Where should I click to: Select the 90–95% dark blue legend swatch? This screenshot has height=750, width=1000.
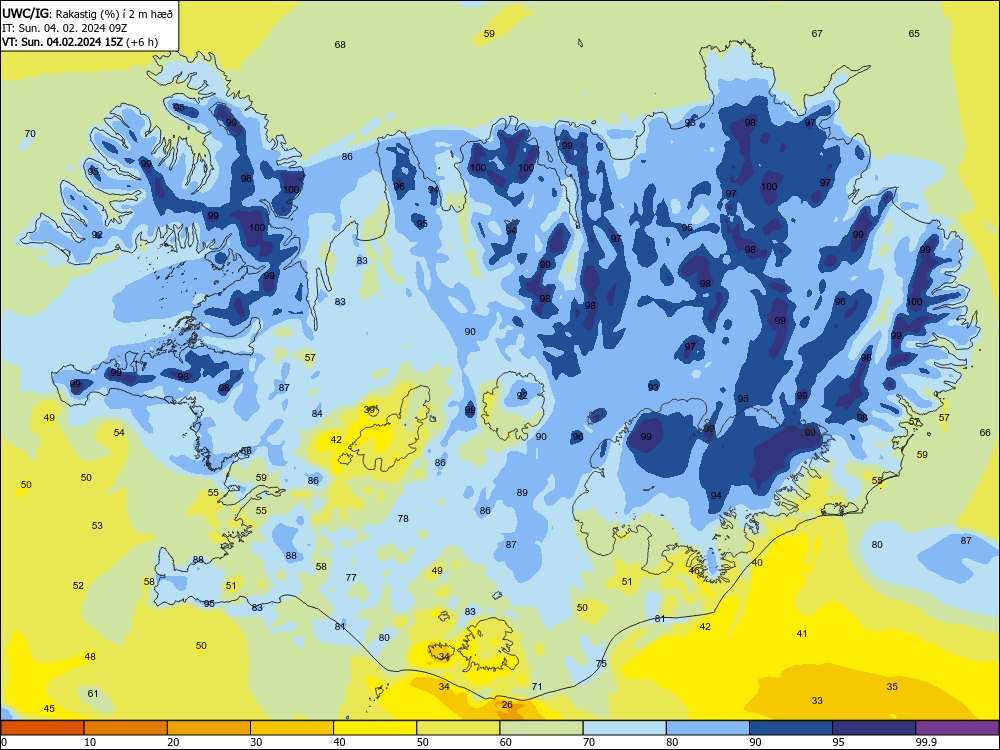point(791,728)
